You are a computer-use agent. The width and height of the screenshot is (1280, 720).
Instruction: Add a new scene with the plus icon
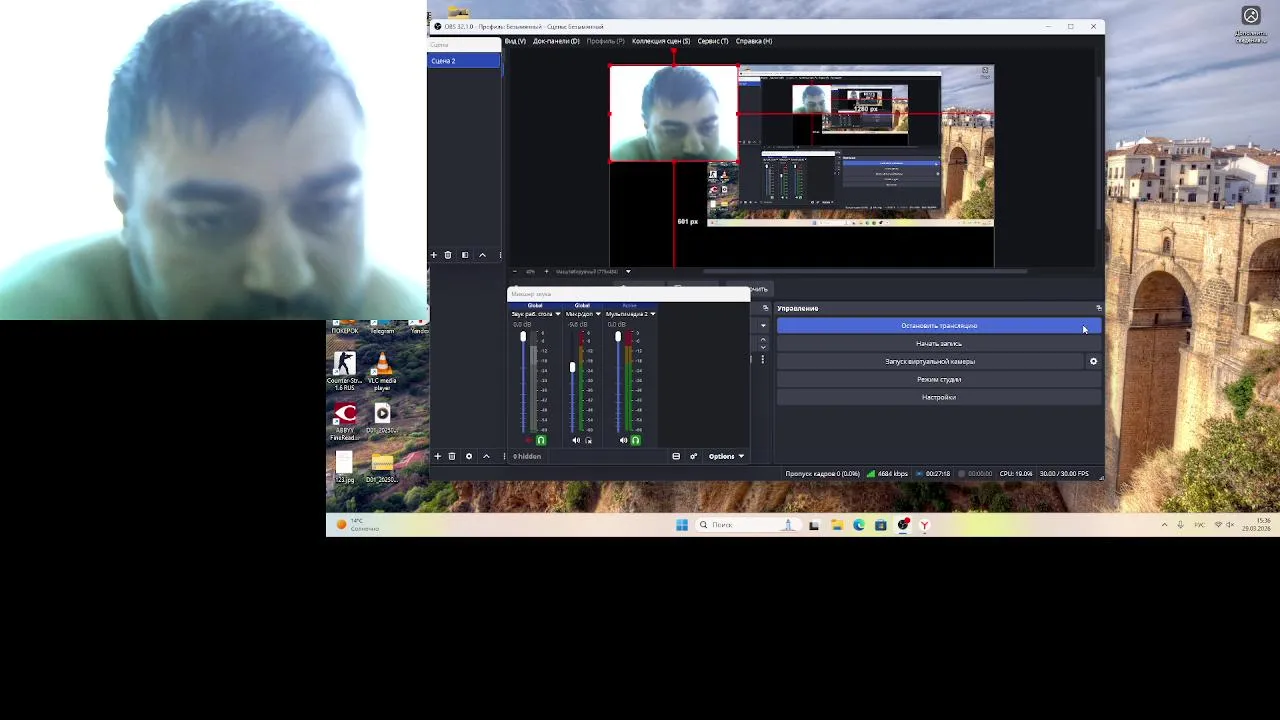[434, 255]
